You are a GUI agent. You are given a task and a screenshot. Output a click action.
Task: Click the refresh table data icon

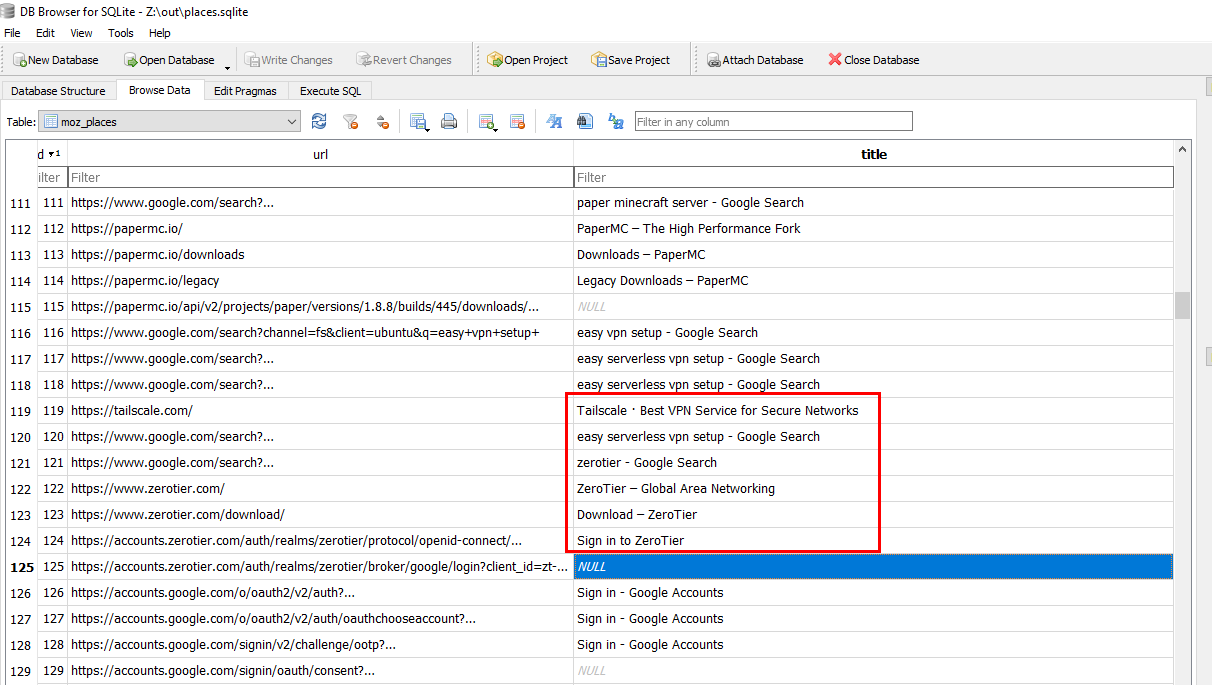[319, 122]
